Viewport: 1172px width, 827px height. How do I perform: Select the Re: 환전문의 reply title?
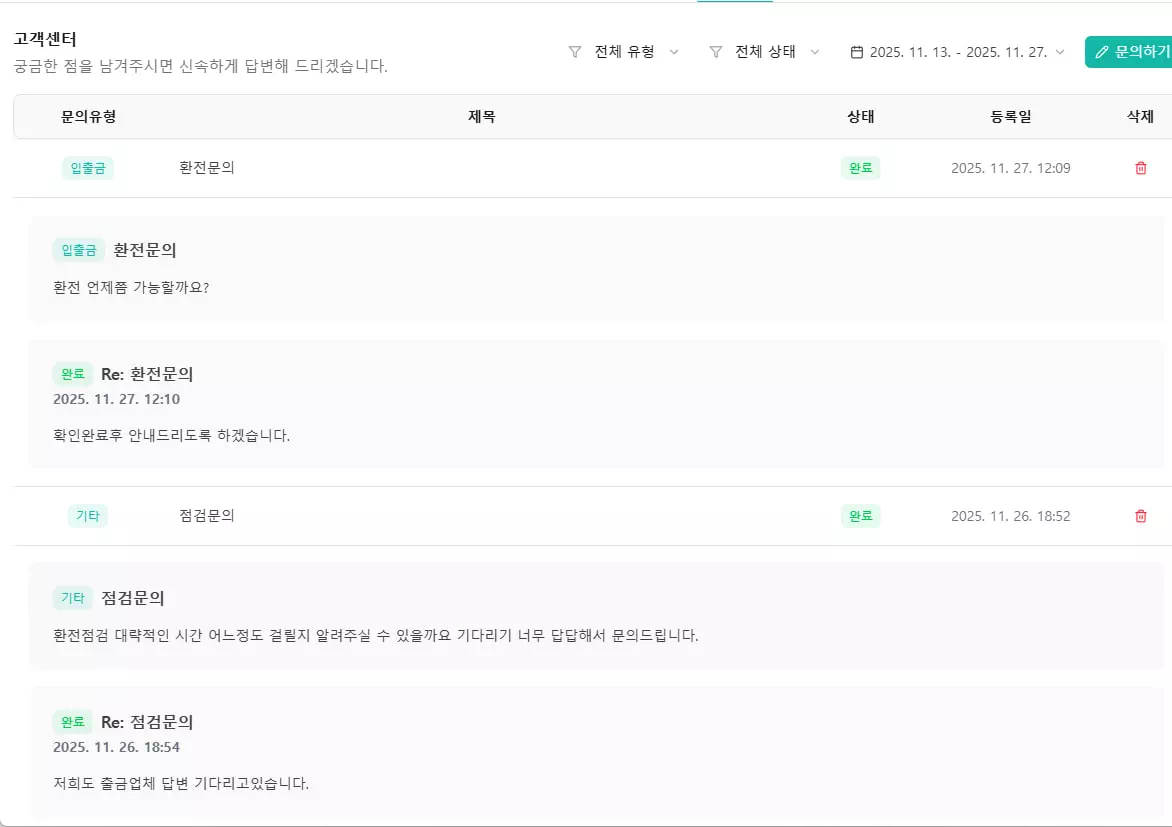147,374
